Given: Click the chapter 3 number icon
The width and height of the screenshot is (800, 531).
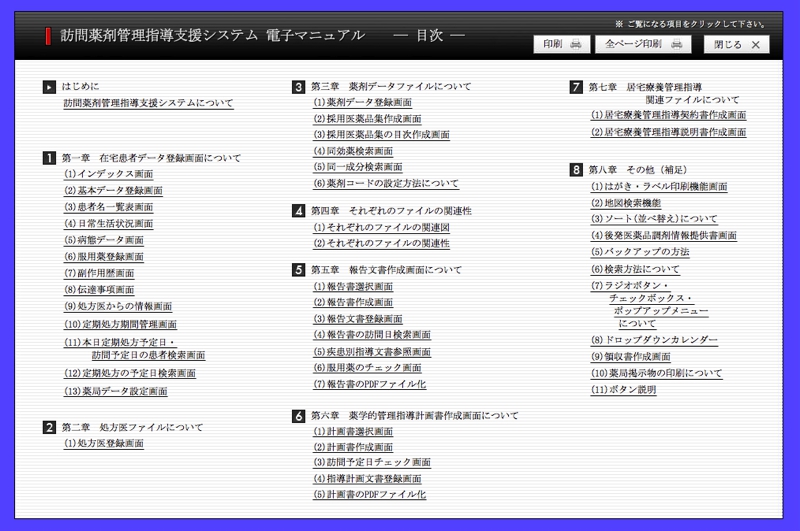Looking at the screenshot, I should (x=298, y=87).
